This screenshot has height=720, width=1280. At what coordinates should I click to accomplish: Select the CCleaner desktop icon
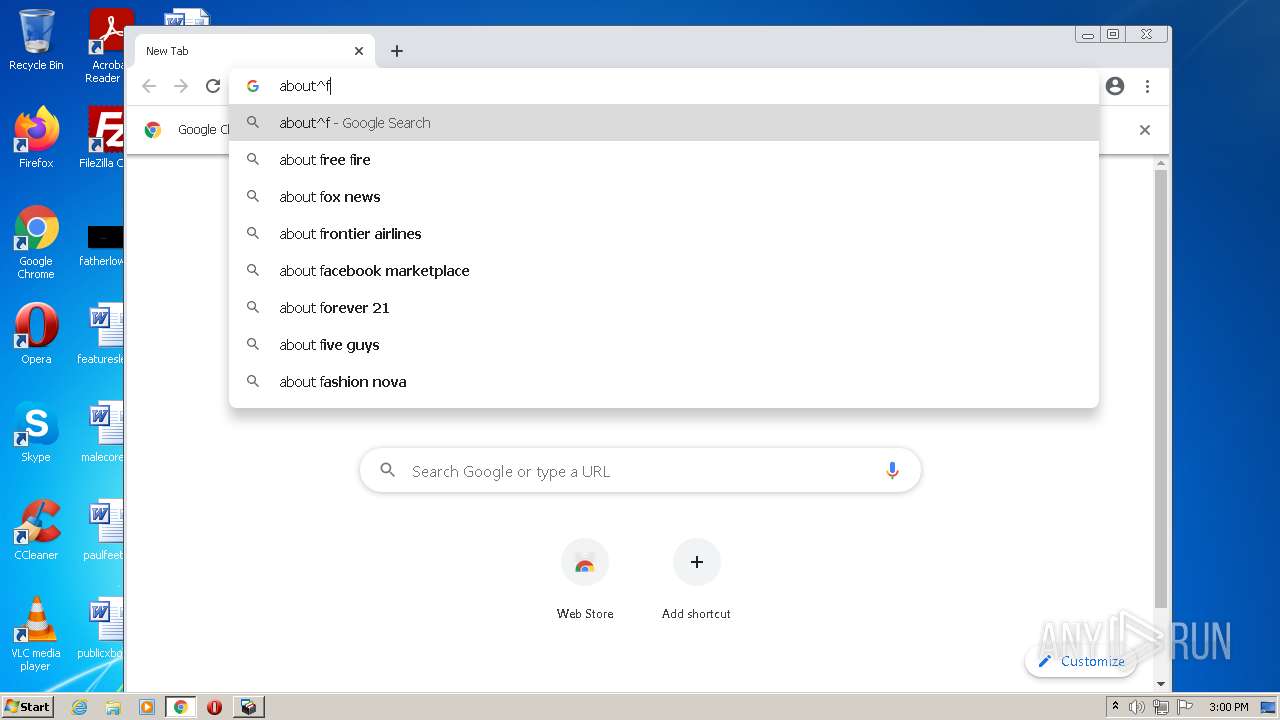click(36, 529)
